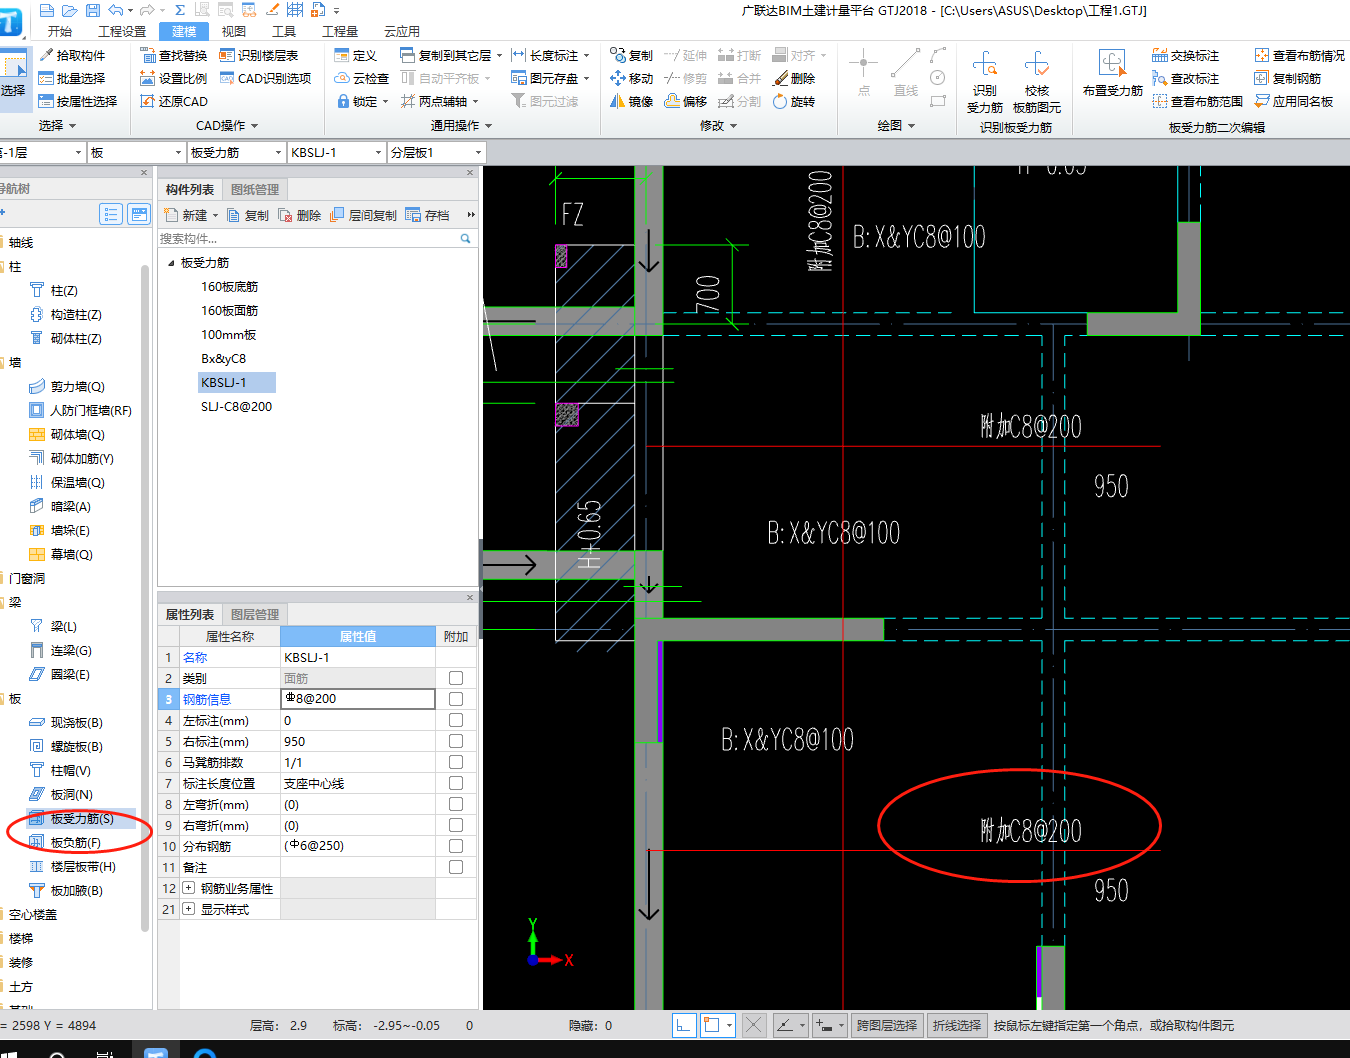The width and height of the screenshot is (1350, 1058).
Task: Click 云检查 cloud check tool
Action: pos(361,78)
